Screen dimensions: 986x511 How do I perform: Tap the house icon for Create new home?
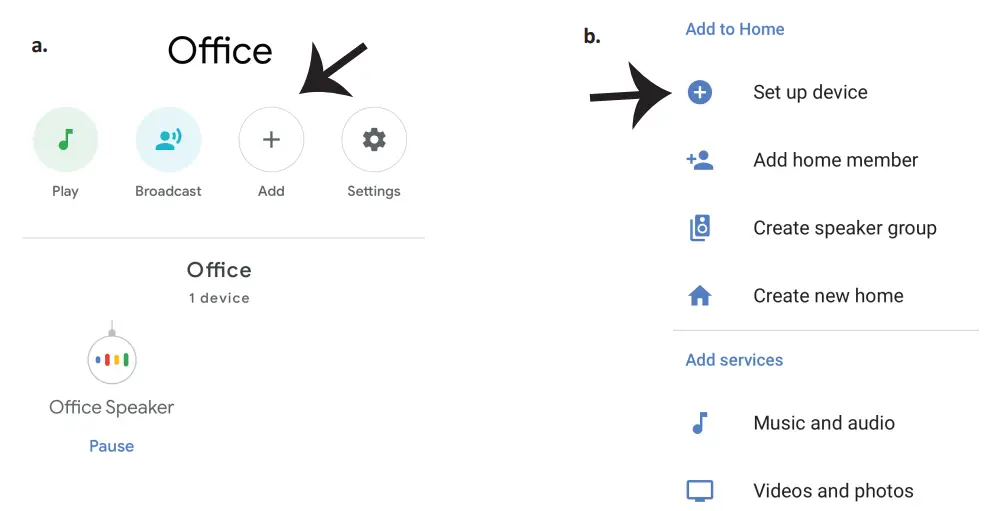point(700,296)
